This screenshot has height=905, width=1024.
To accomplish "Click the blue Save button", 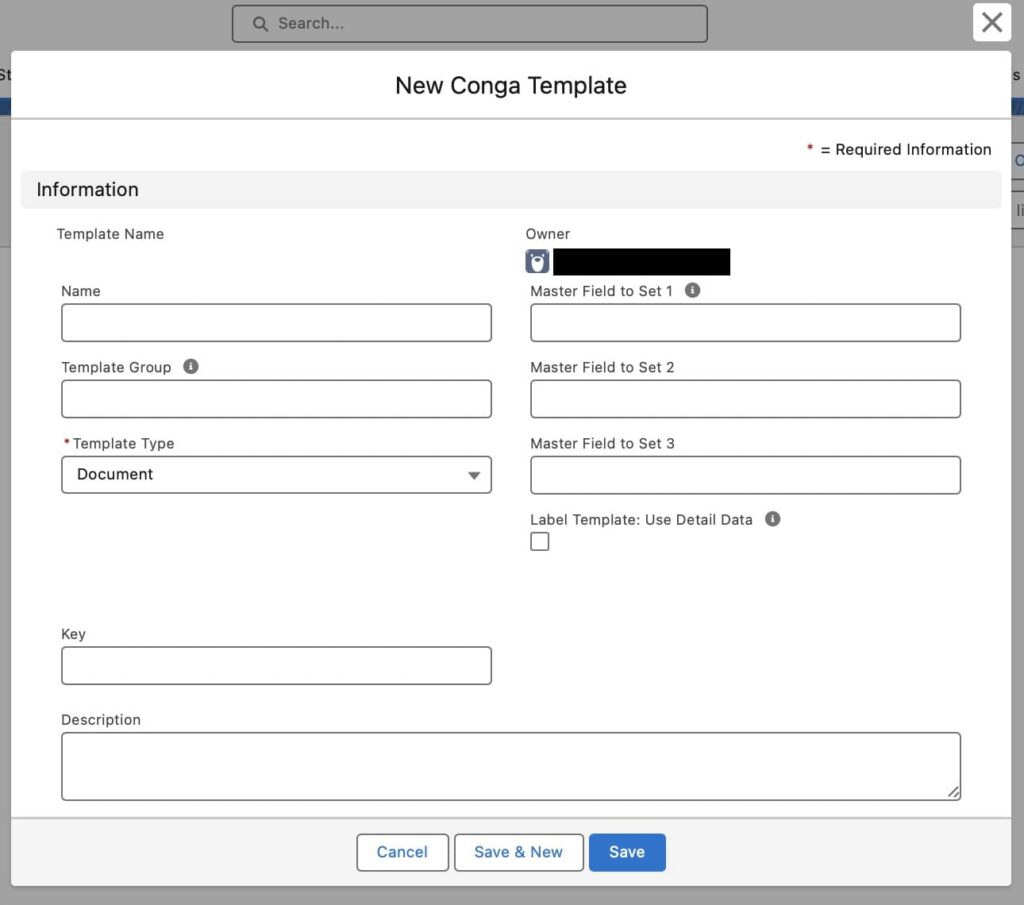I will coord(627,852).
